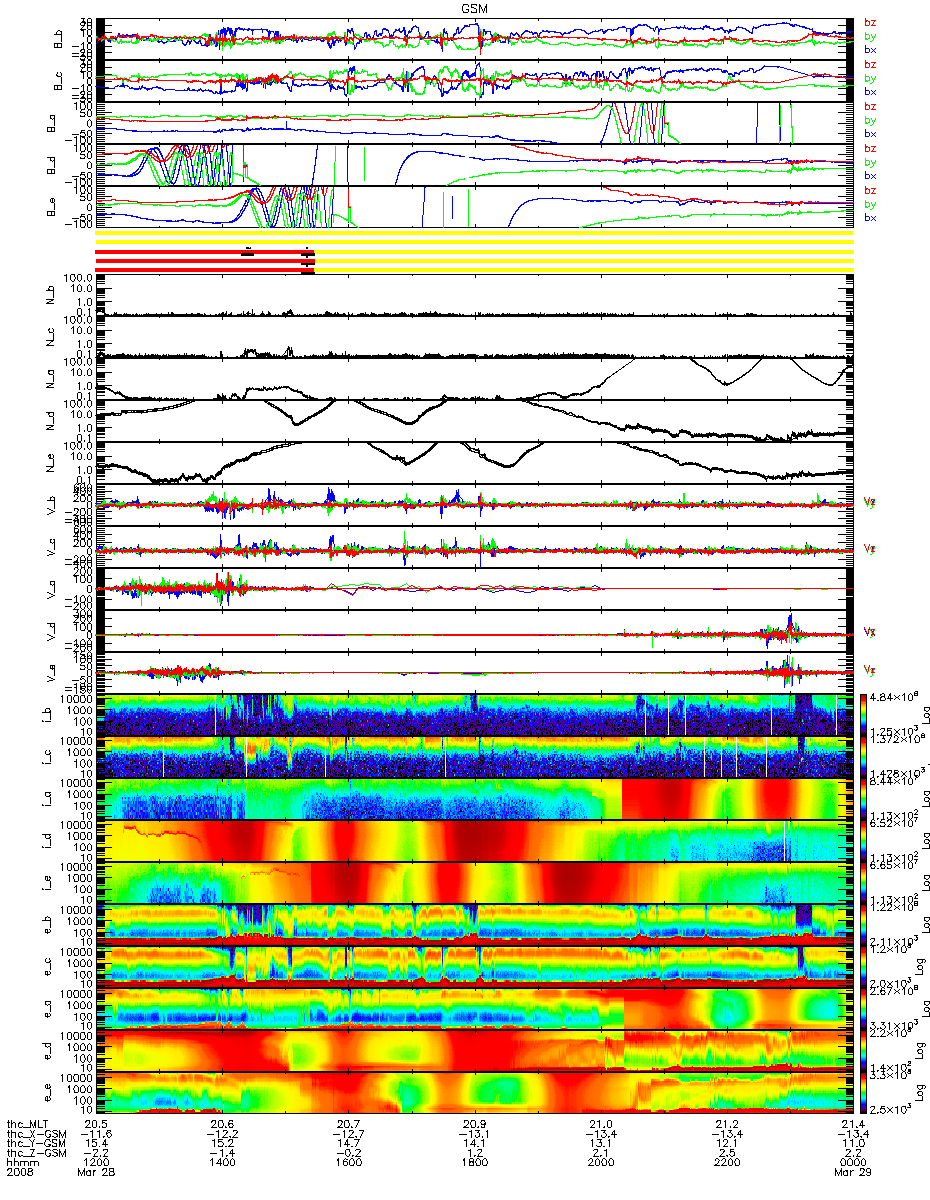
Task: Click the i_b ion spectrogram
Action: pos(475,715)
